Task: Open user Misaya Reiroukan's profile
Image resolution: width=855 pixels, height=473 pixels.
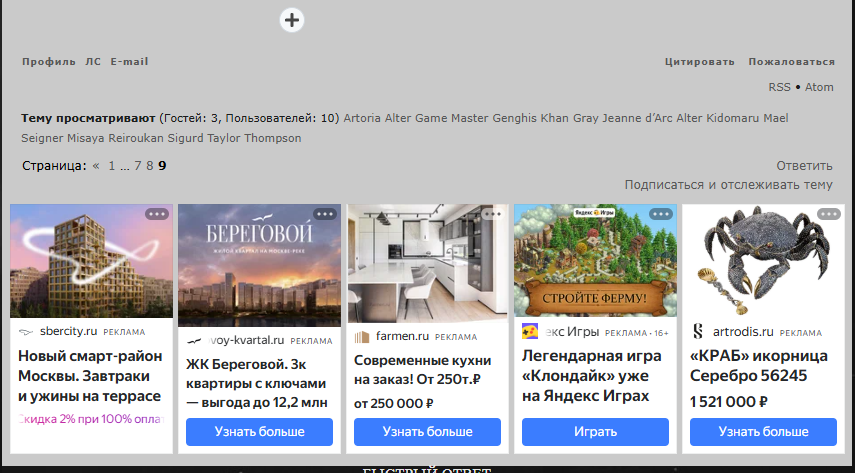Action: (115, 138)
